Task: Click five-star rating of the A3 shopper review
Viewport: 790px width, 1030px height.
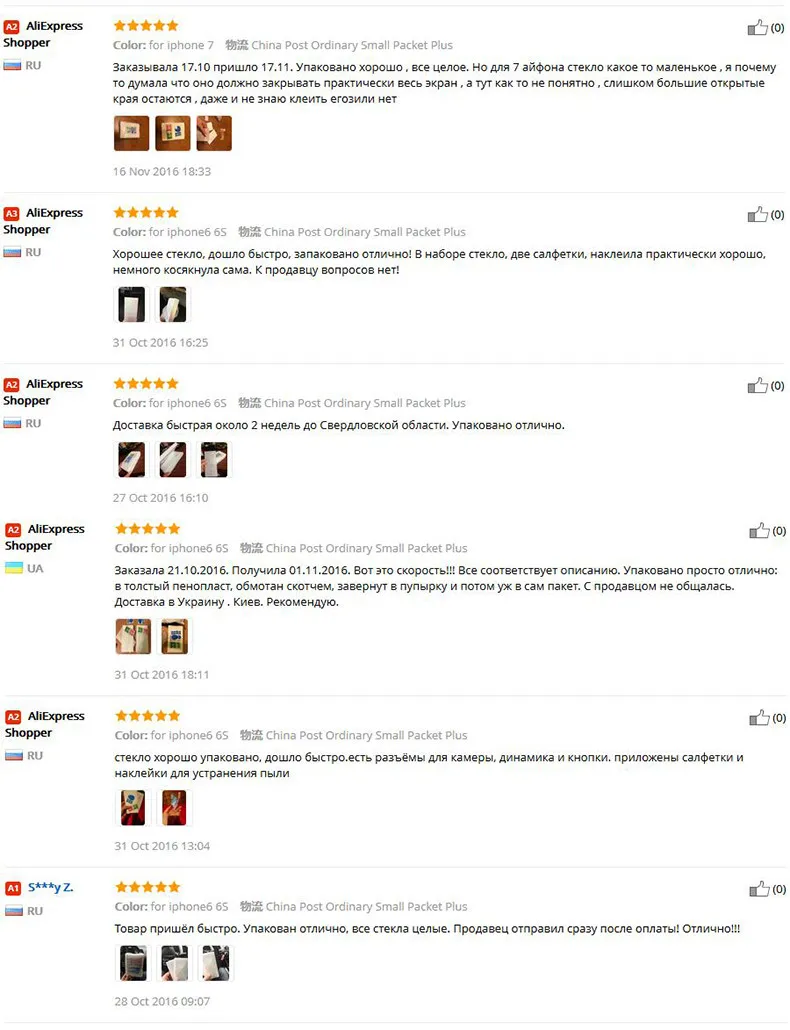Action: (x=146, y=212)
